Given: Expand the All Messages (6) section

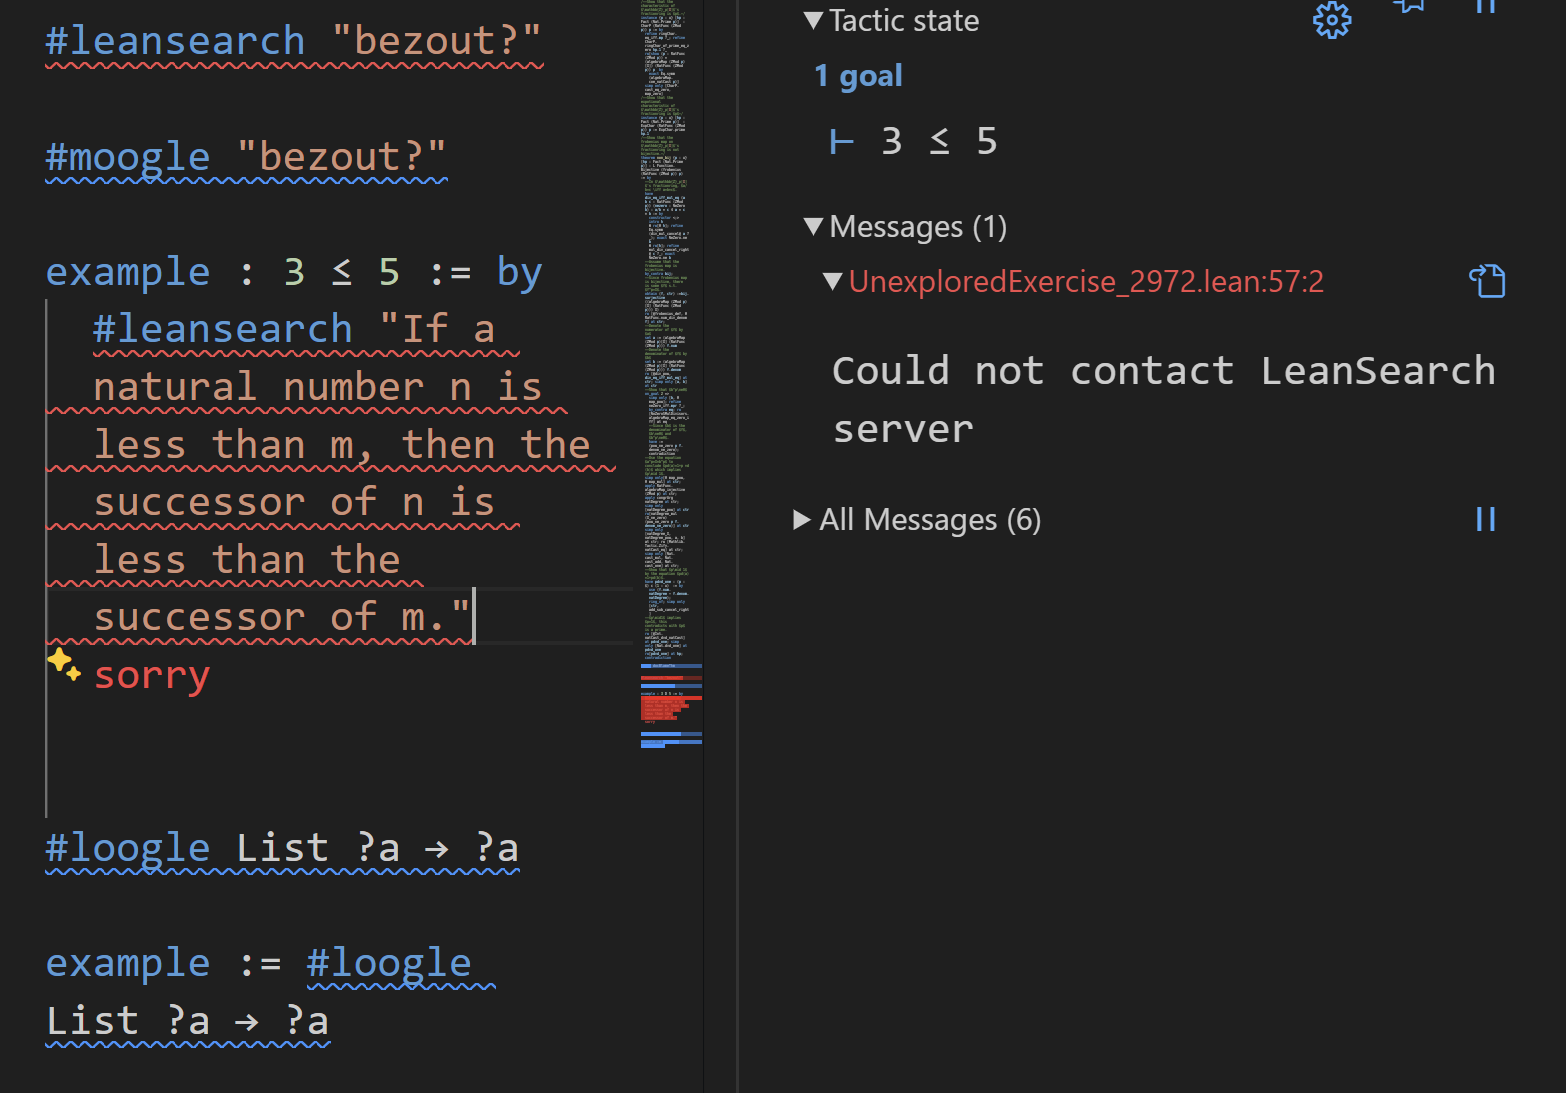Looking at the screenshot, I should pos(802,519).
